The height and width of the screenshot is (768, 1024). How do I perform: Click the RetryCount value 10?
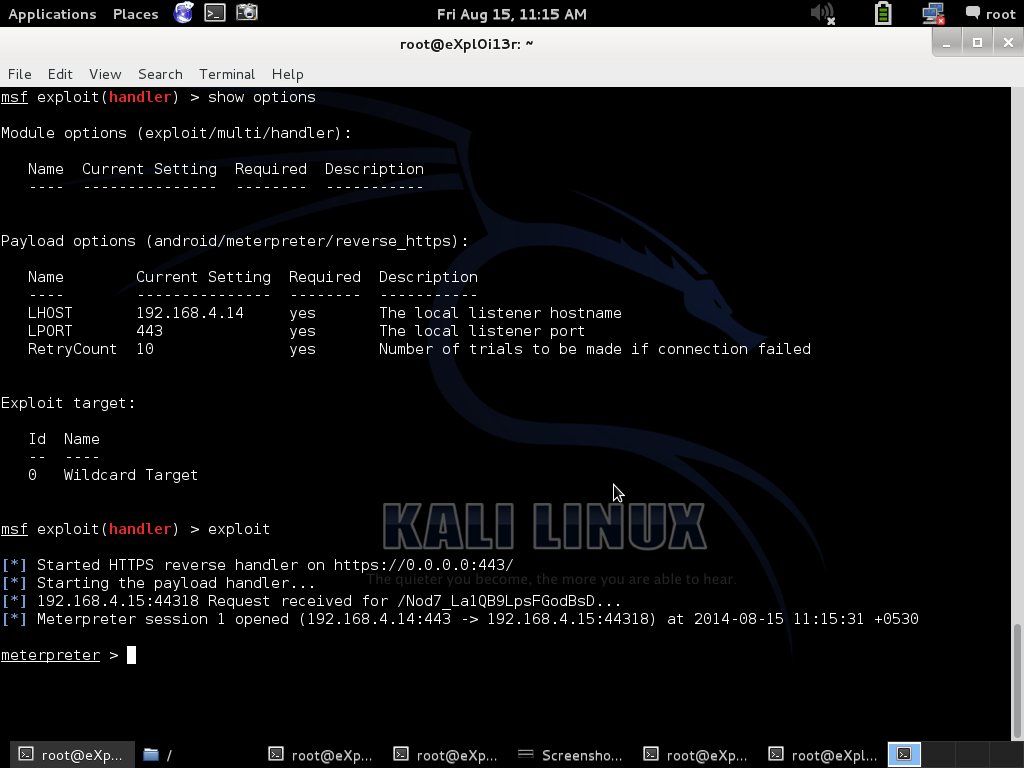point(145,349)
